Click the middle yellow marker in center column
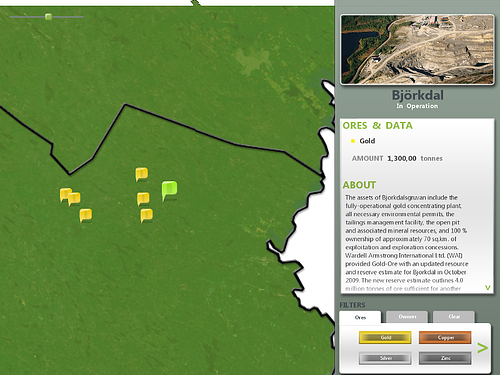The width and height of the screenshot is (500, 375). click(143, 199)
